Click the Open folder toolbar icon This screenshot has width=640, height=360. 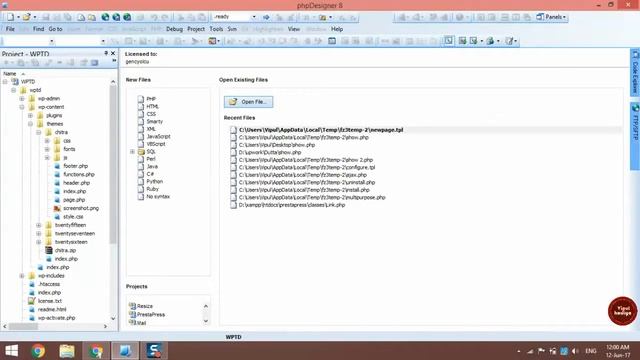tap(27, 17)
